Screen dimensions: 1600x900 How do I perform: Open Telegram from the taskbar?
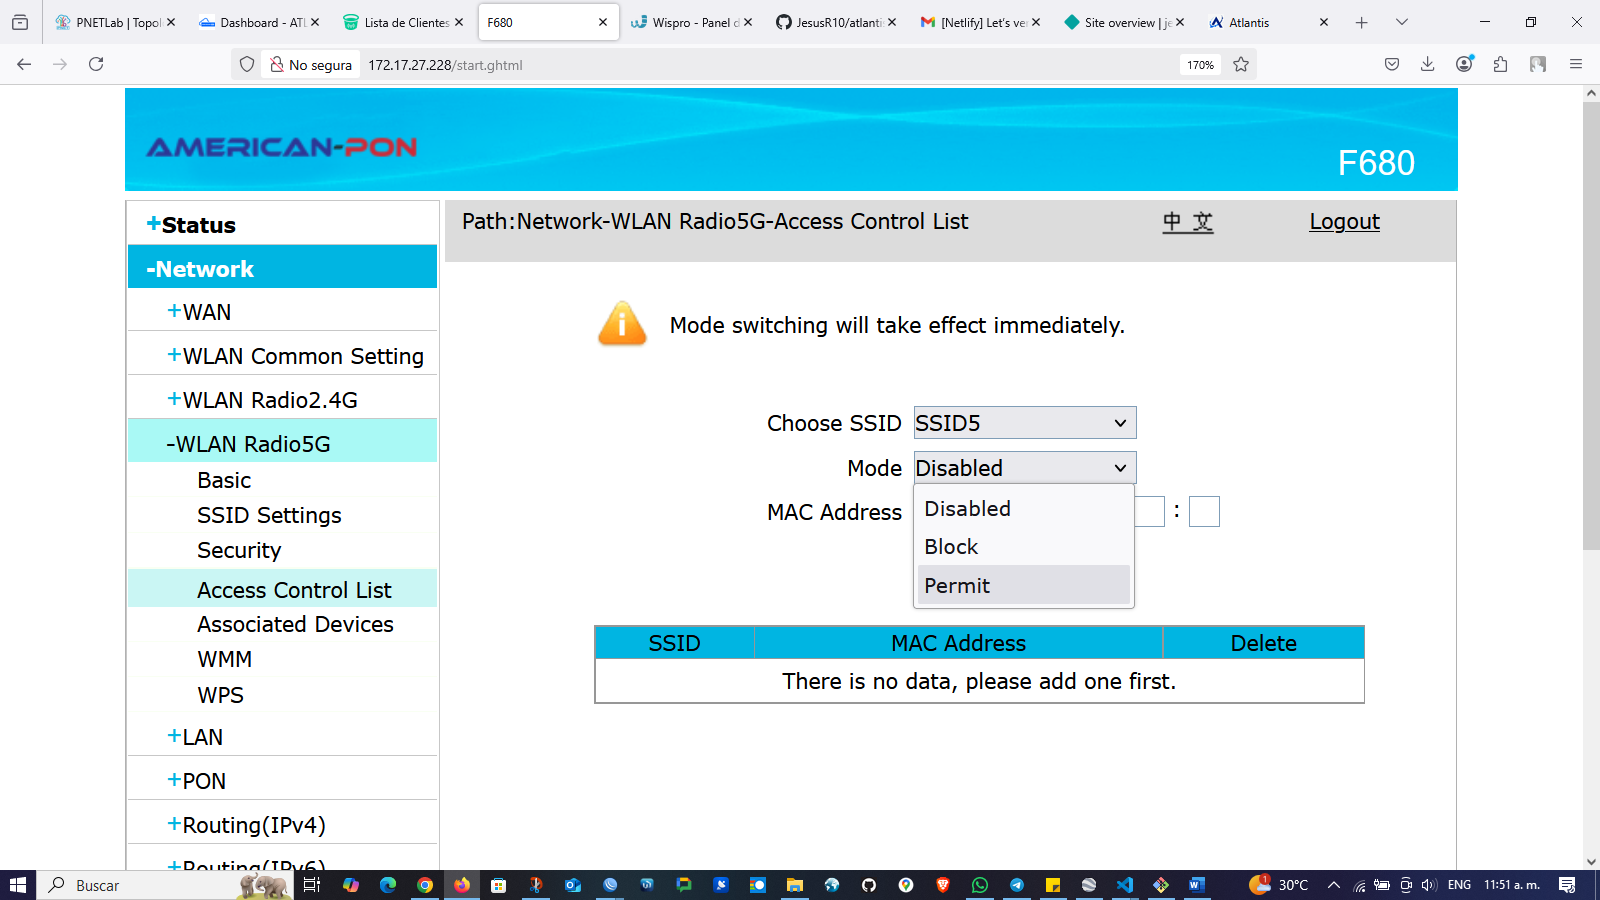pos(1016,886)
